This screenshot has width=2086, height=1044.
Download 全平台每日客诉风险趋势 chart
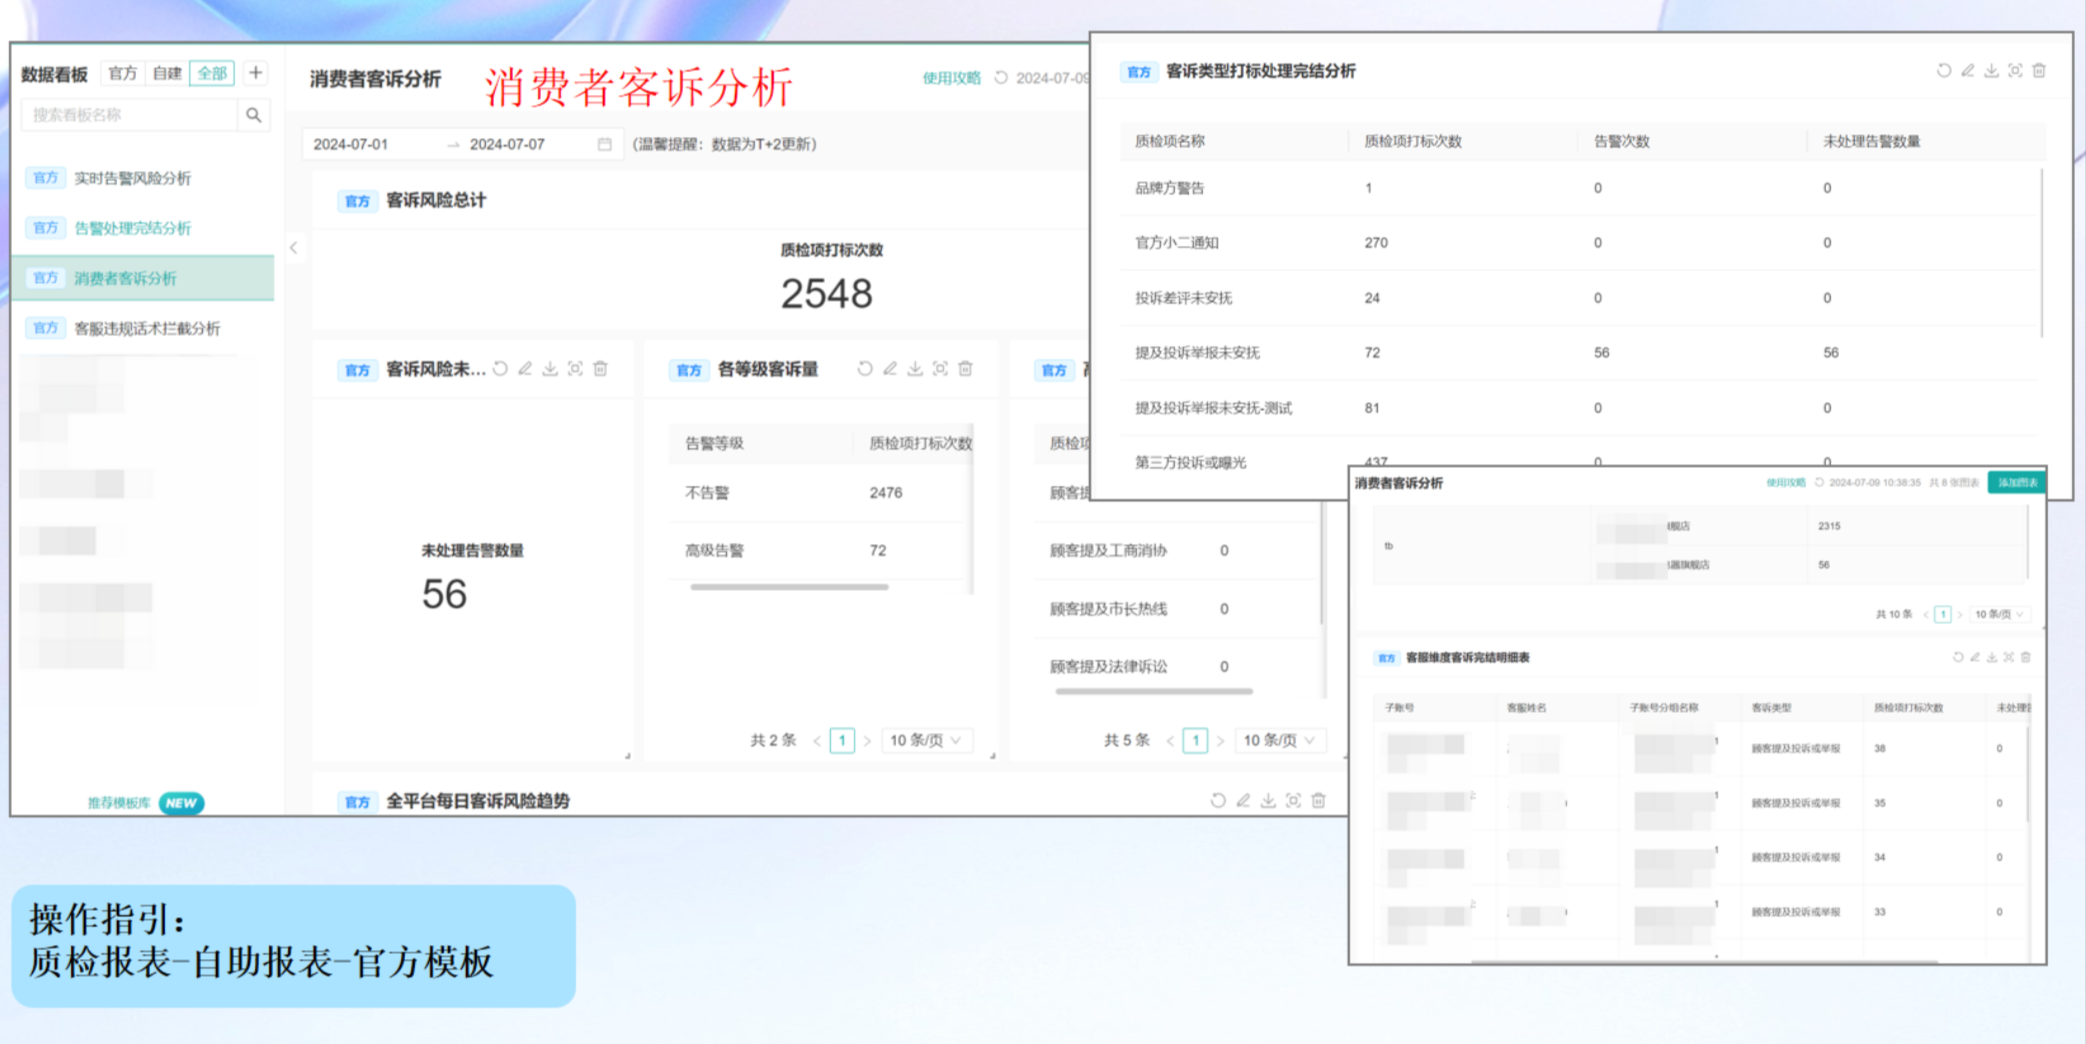[1268, 800]
